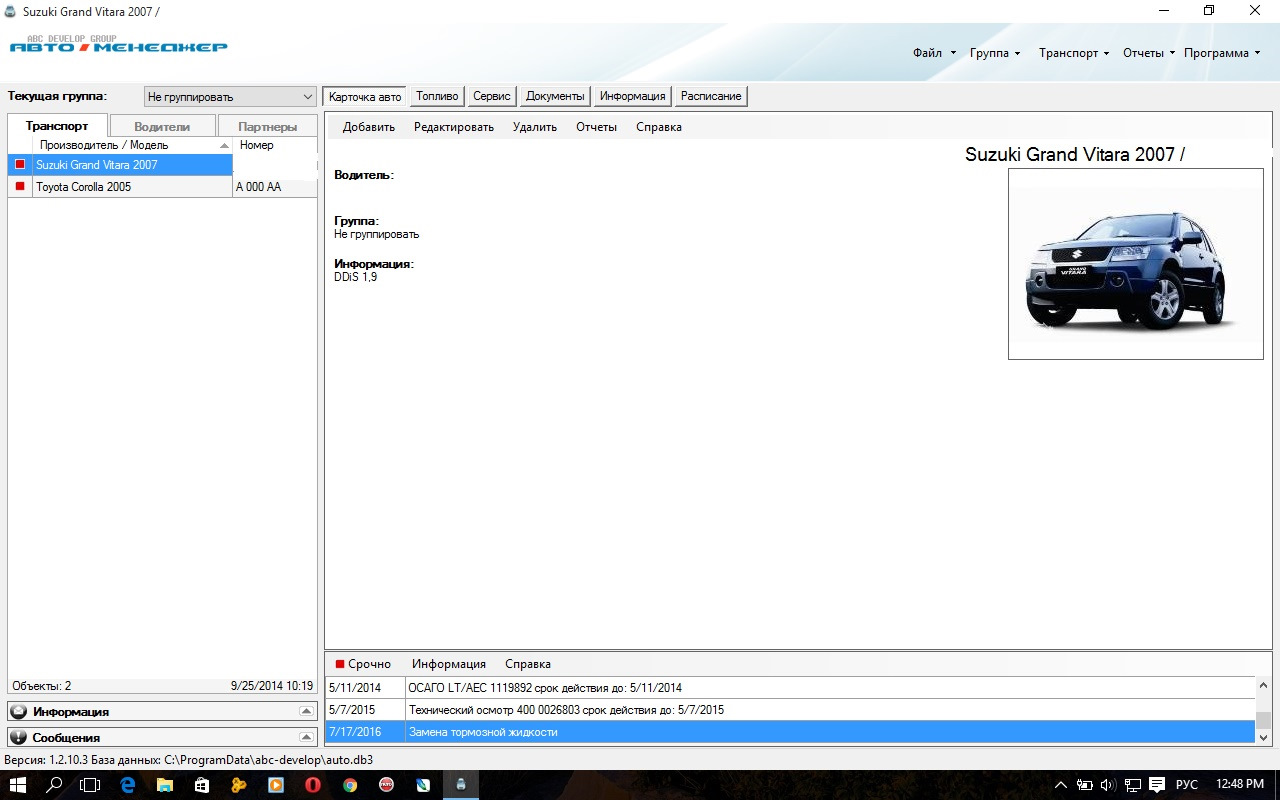Open Task View on the taskbar
The height and width of the screenshot is (800, 1280).
coord(91,784)
